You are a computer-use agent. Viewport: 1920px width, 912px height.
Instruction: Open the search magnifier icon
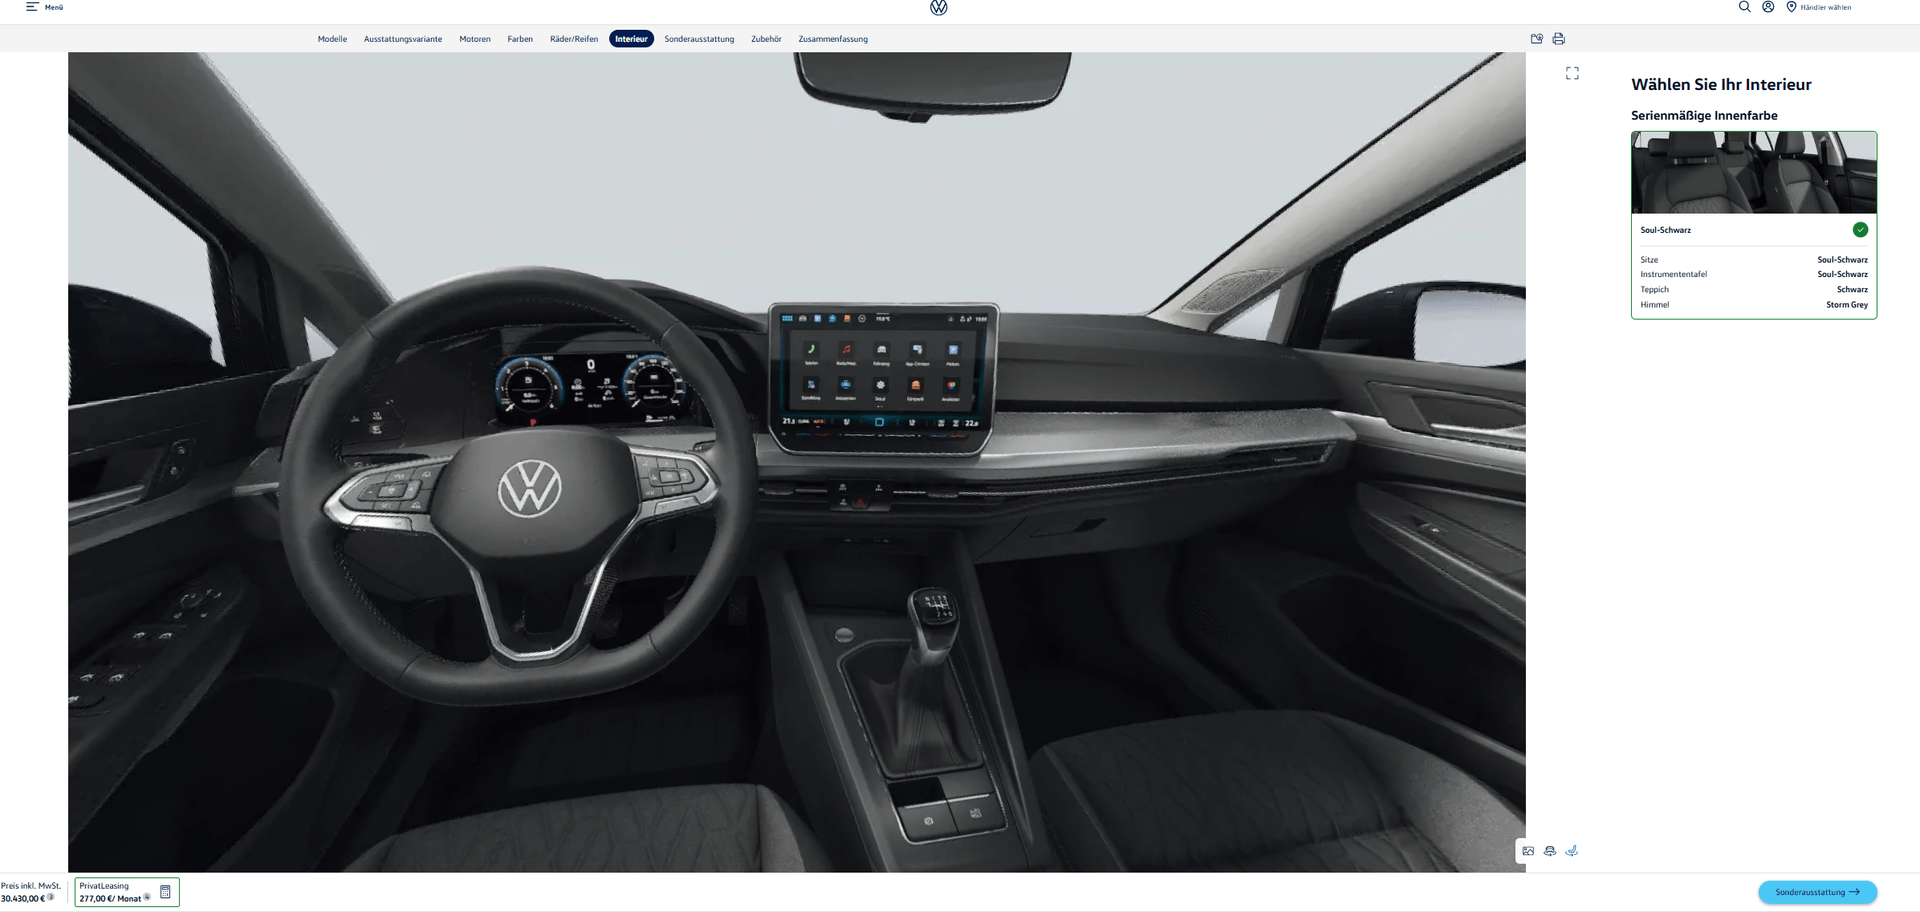[1744, 7]
